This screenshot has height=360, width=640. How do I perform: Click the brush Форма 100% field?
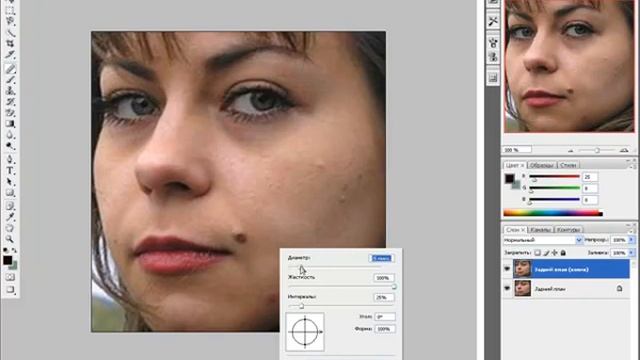coord(385,329)
